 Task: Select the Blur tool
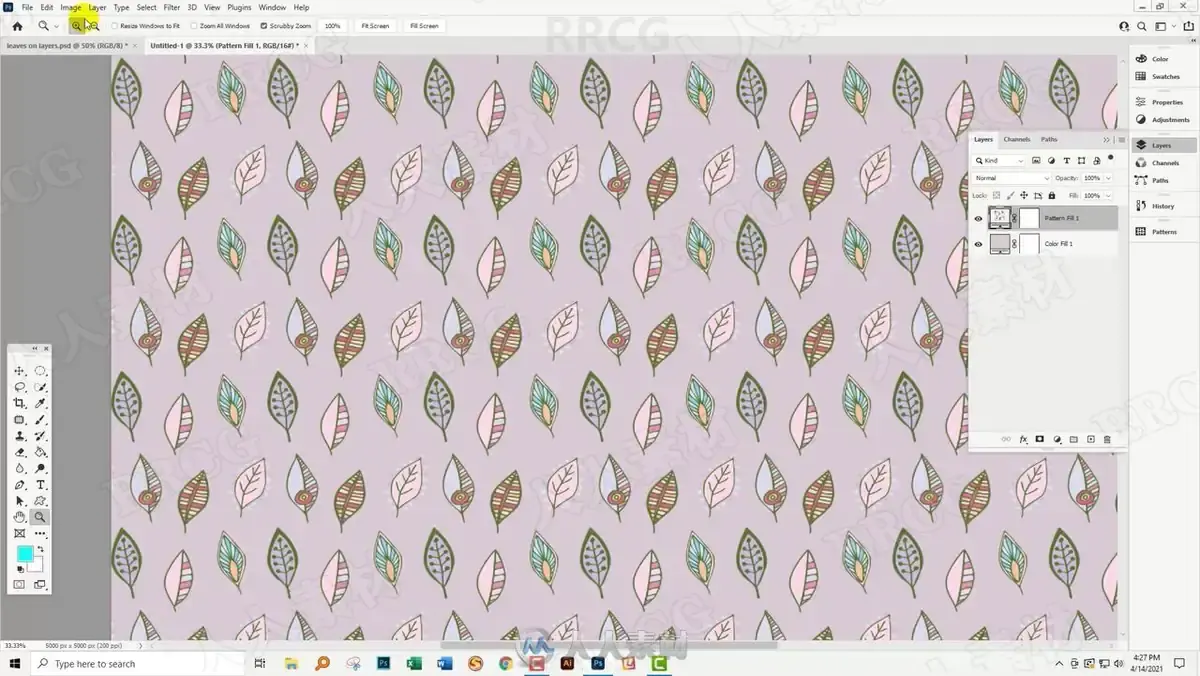[x=19, y=469]
